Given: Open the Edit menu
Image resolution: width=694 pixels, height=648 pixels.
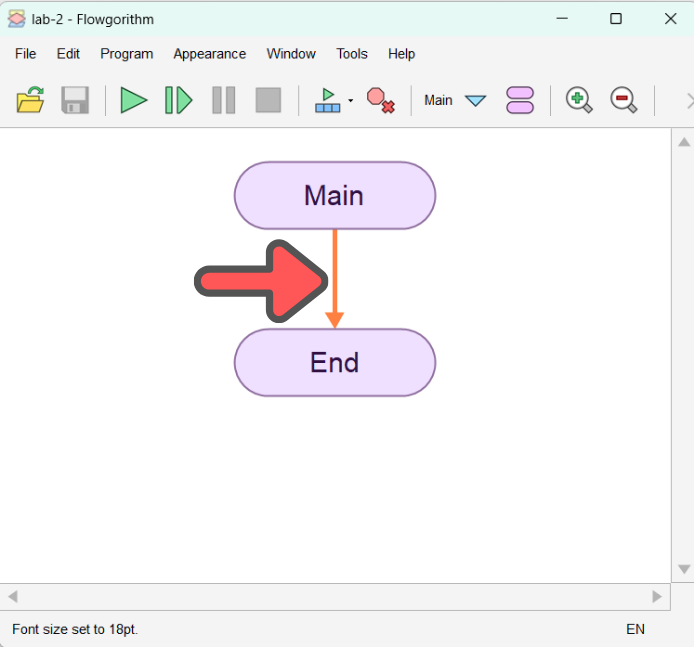Looking at the screenshot, I should pos(68,54).
